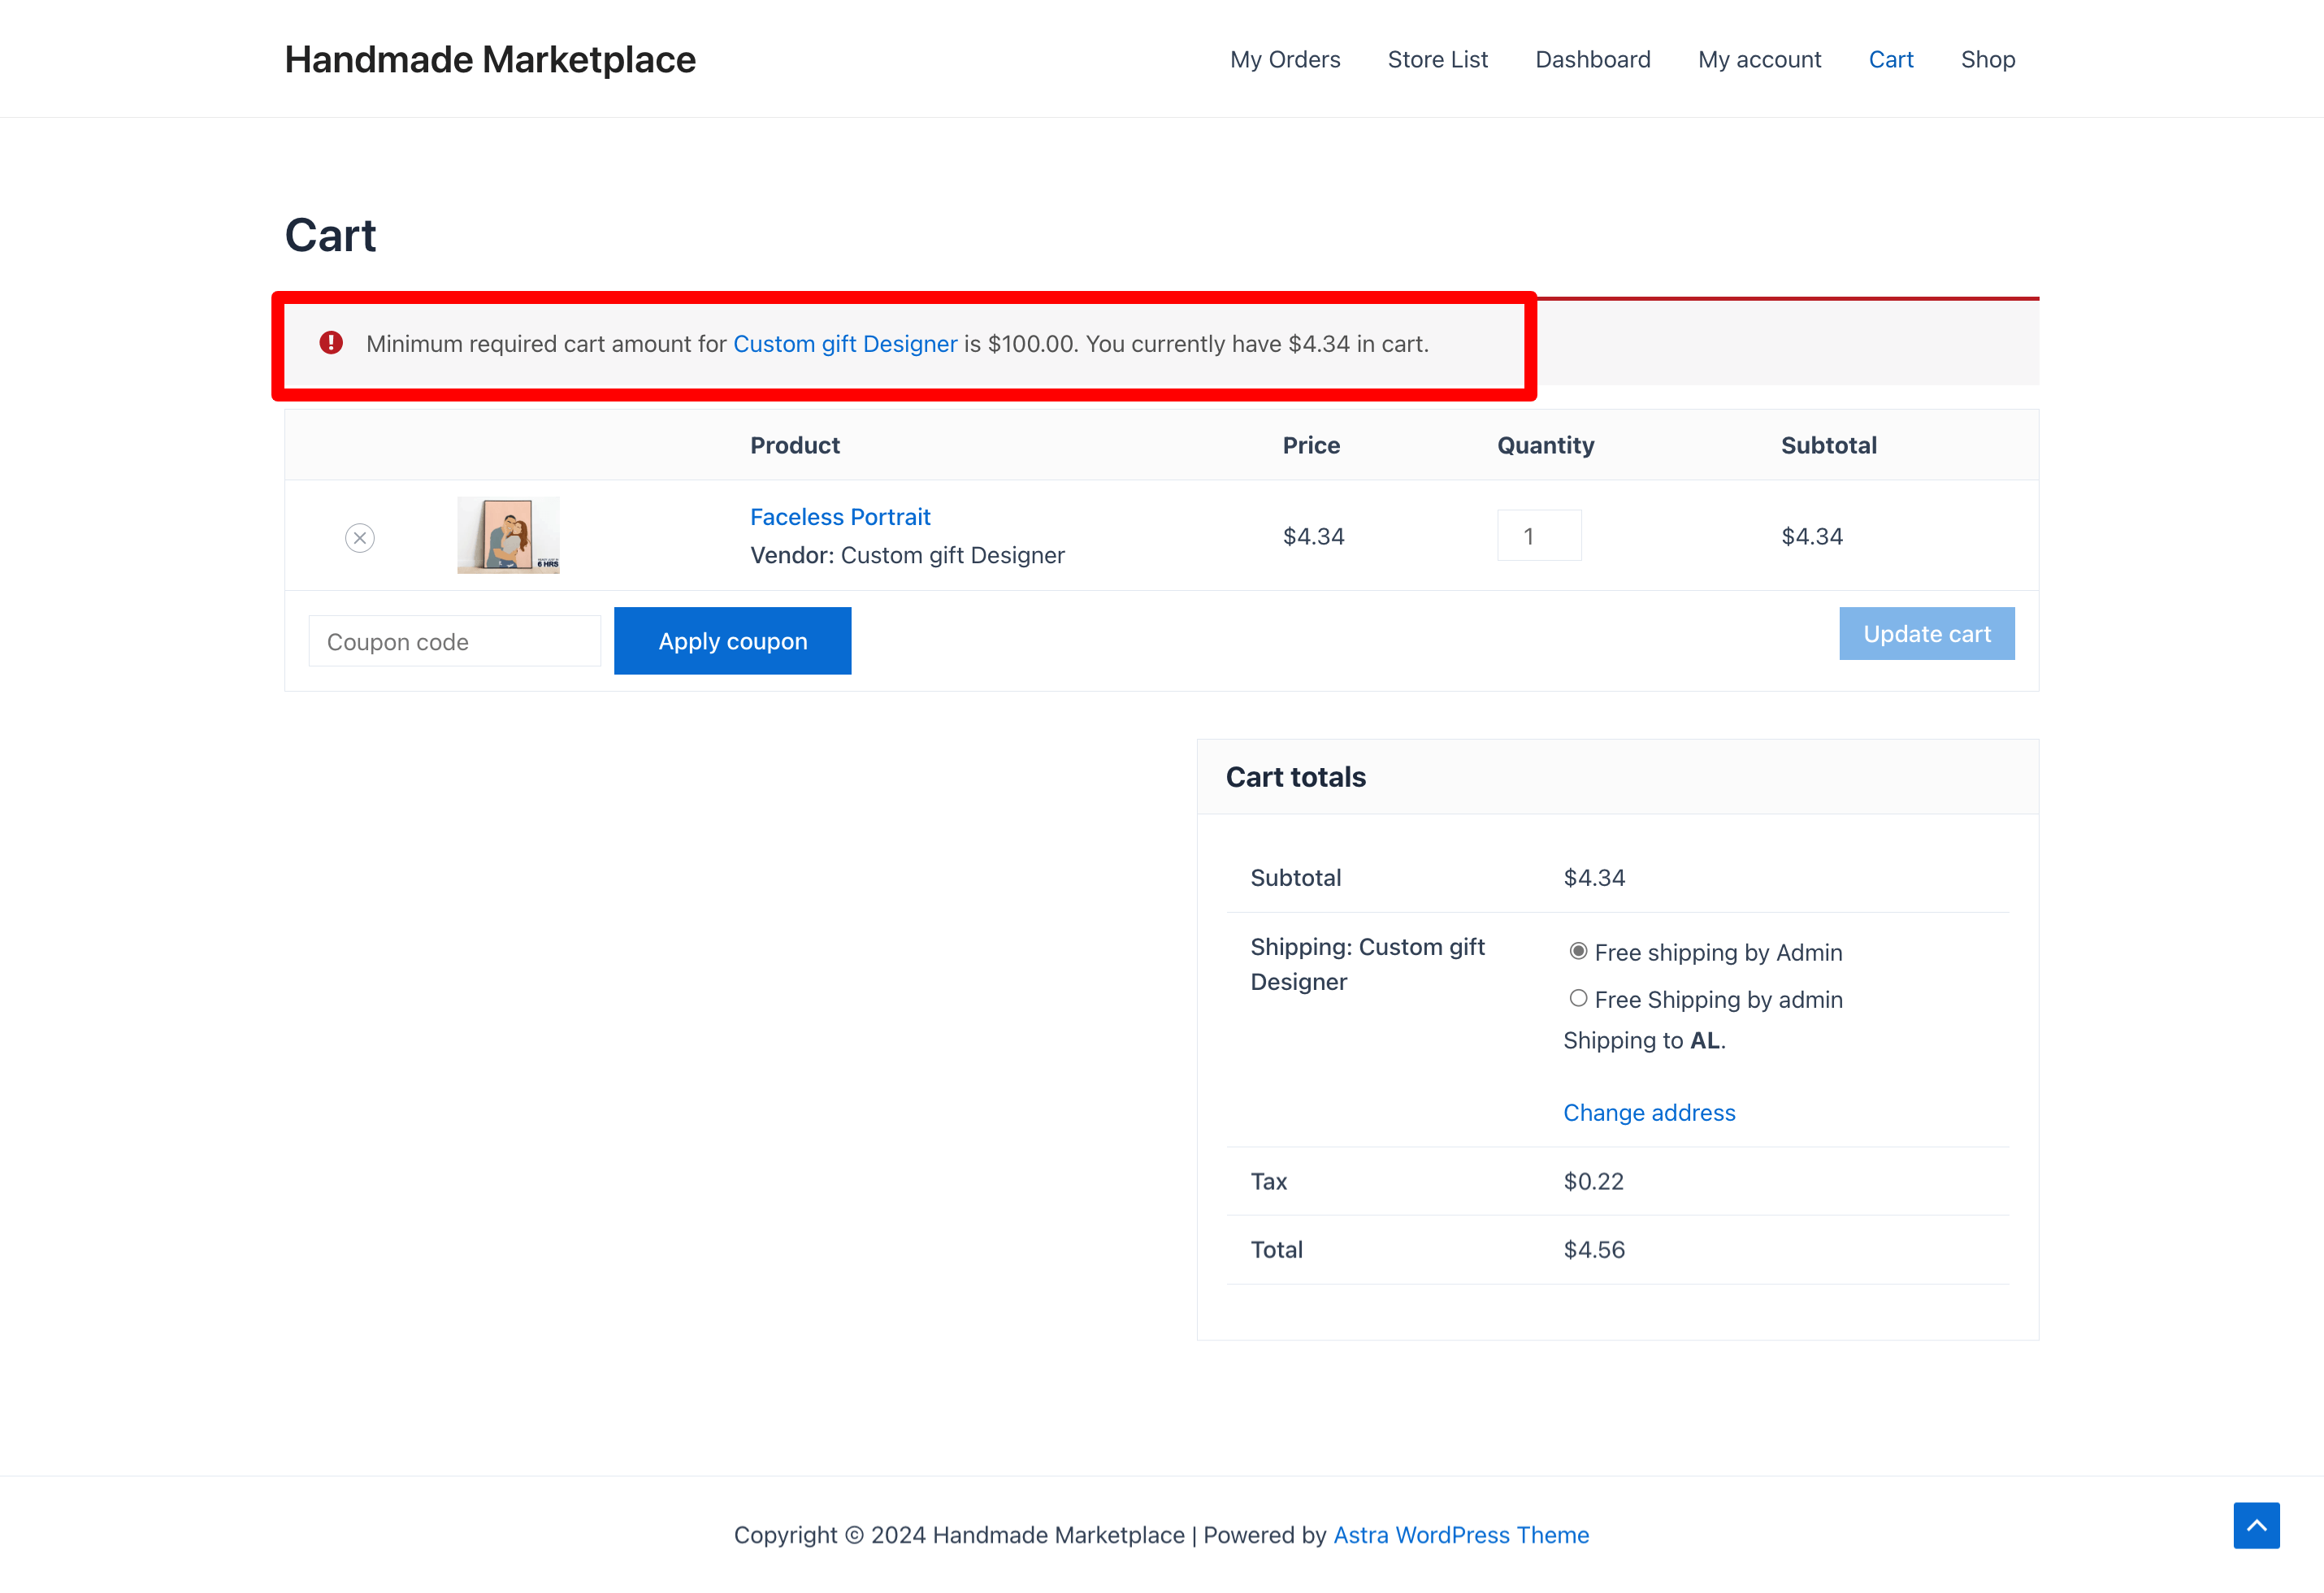This screenshot has height=1593, width=2324.
Task: Click the remove item icon on Faceless Portrait
Action: click(x=360, y=537)
